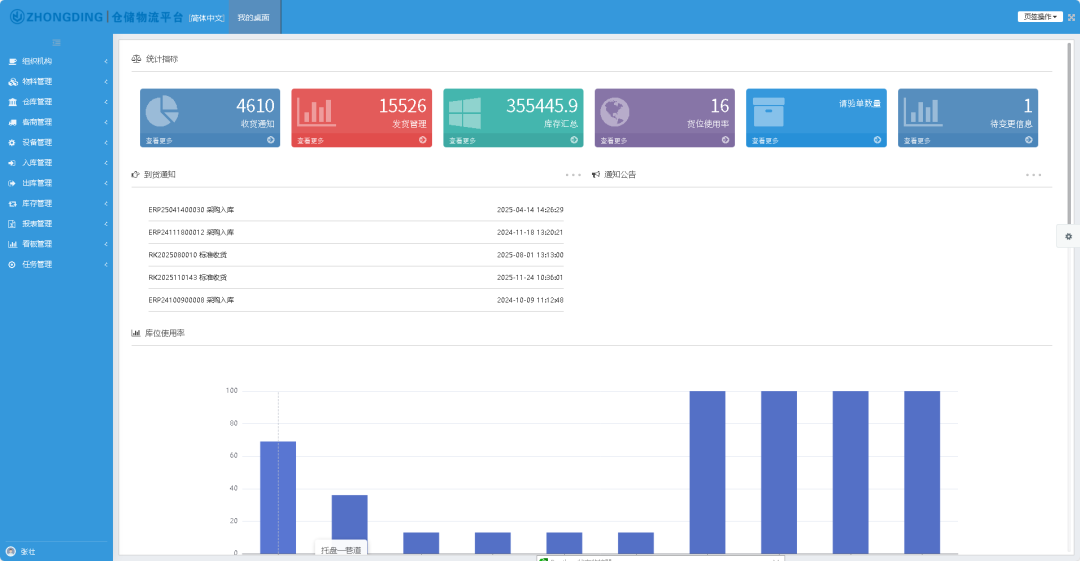Click the settings gear on right edge
This screenshot has height=561, width=1080.
coord(1068,236)
